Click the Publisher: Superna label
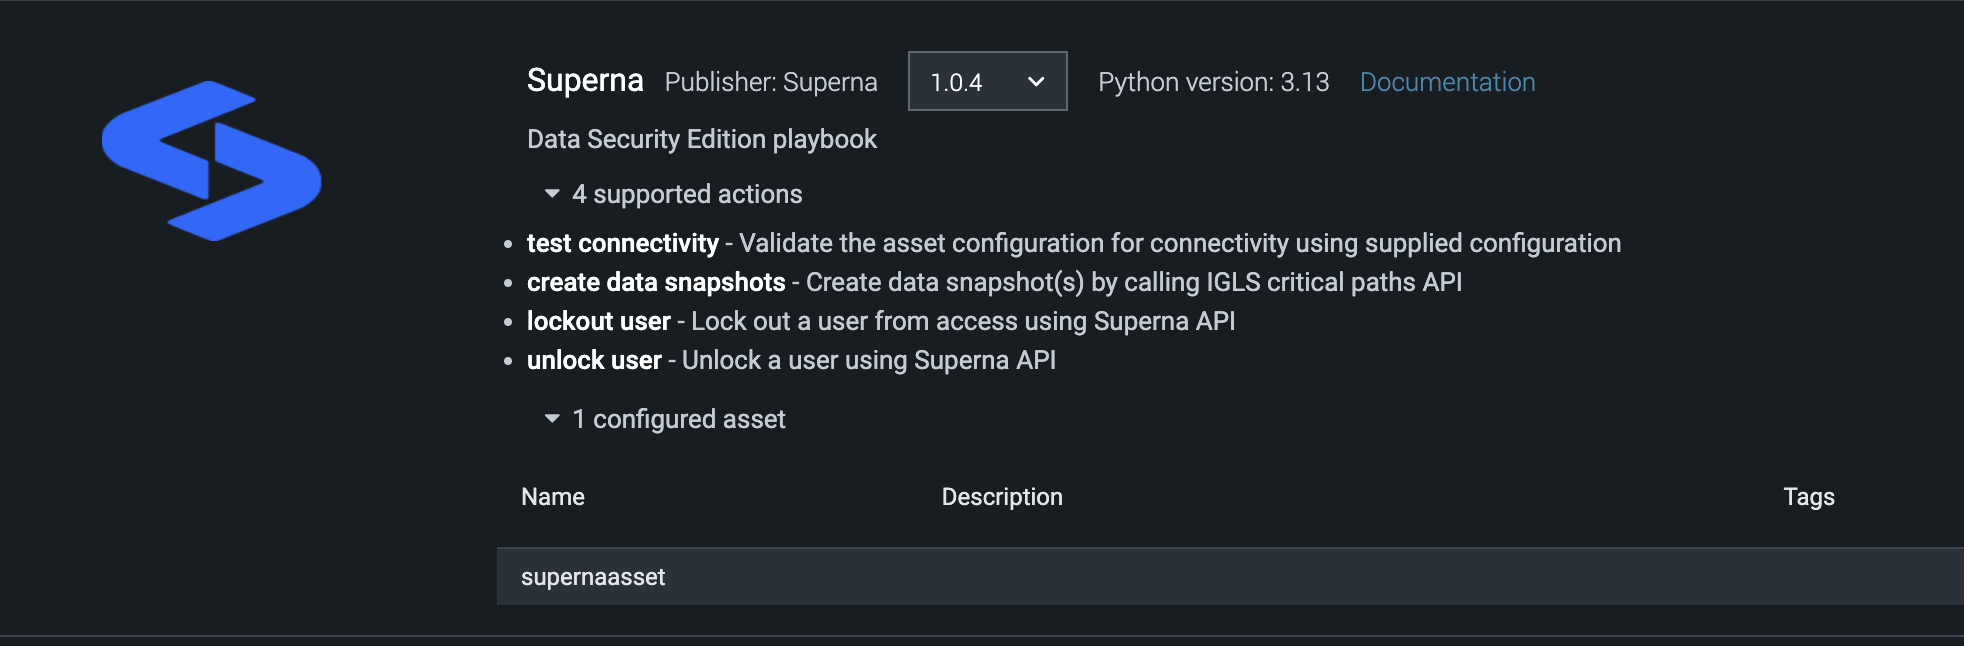Screen dimensions: 1964x646 tap(770, 82)
